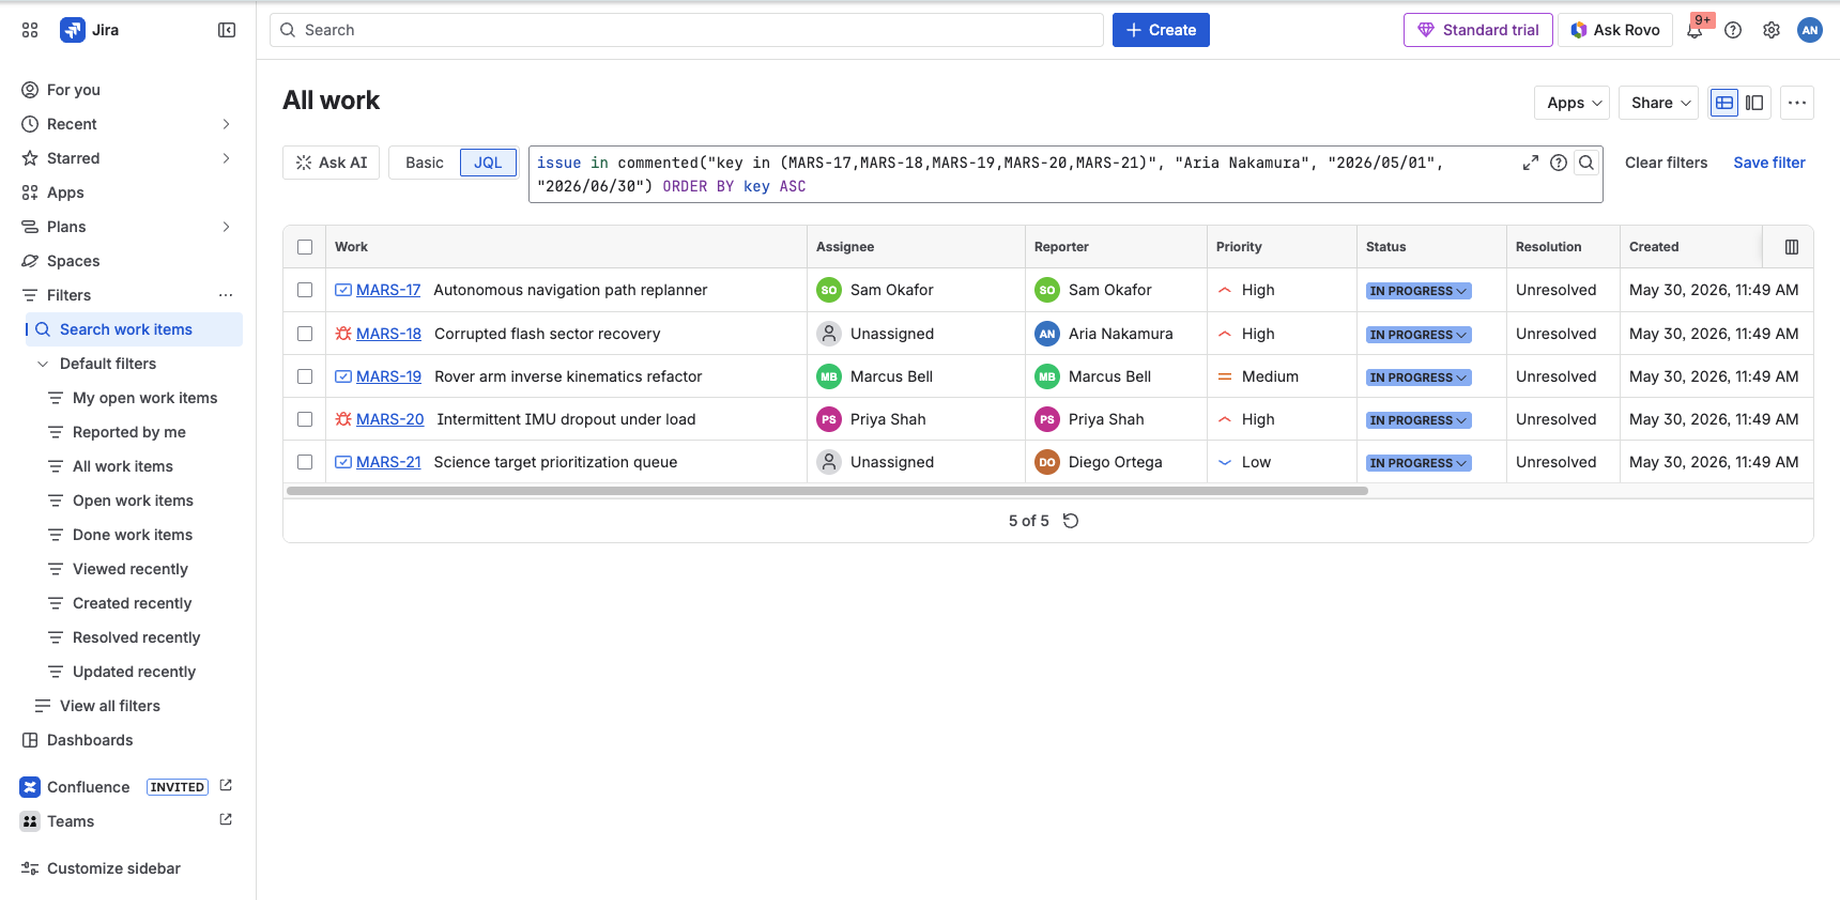Viewport: 1840px width, 900px height.
Task: Open the Share dropdown
Action: [x=1658, y=102]
